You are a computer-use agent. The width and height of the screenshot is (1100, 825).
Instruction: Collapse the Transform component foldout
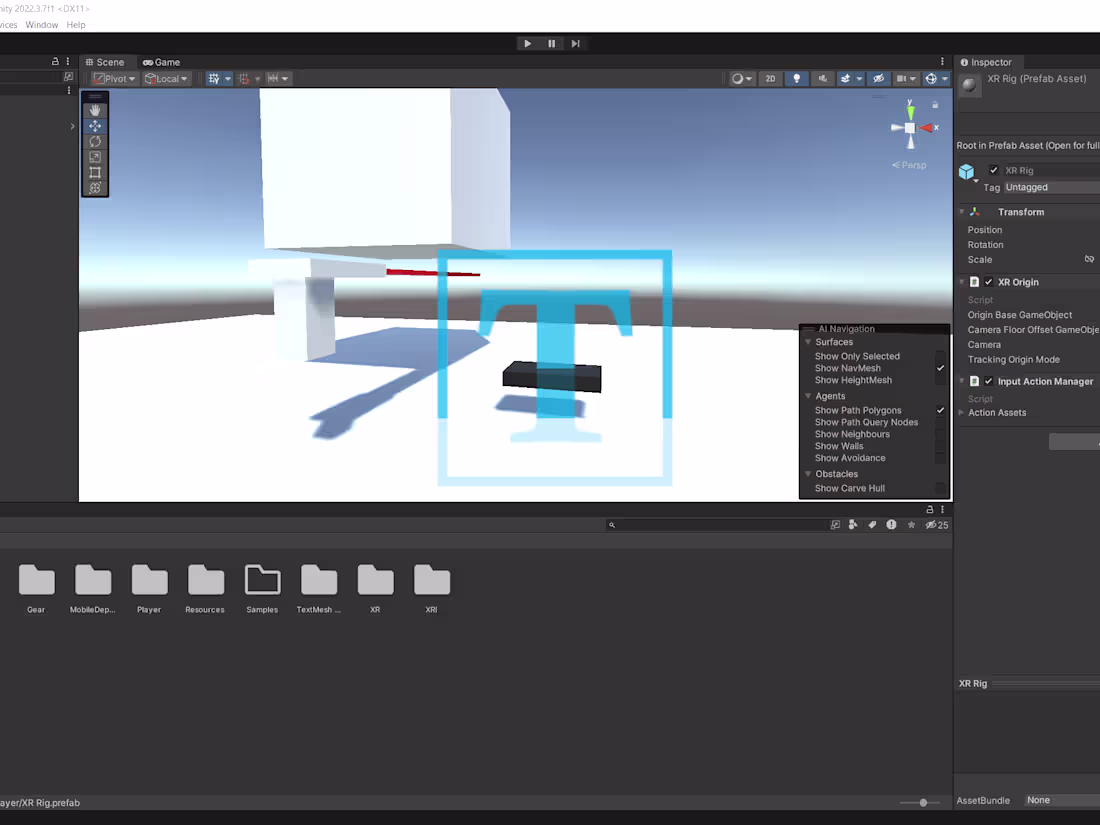962,212
